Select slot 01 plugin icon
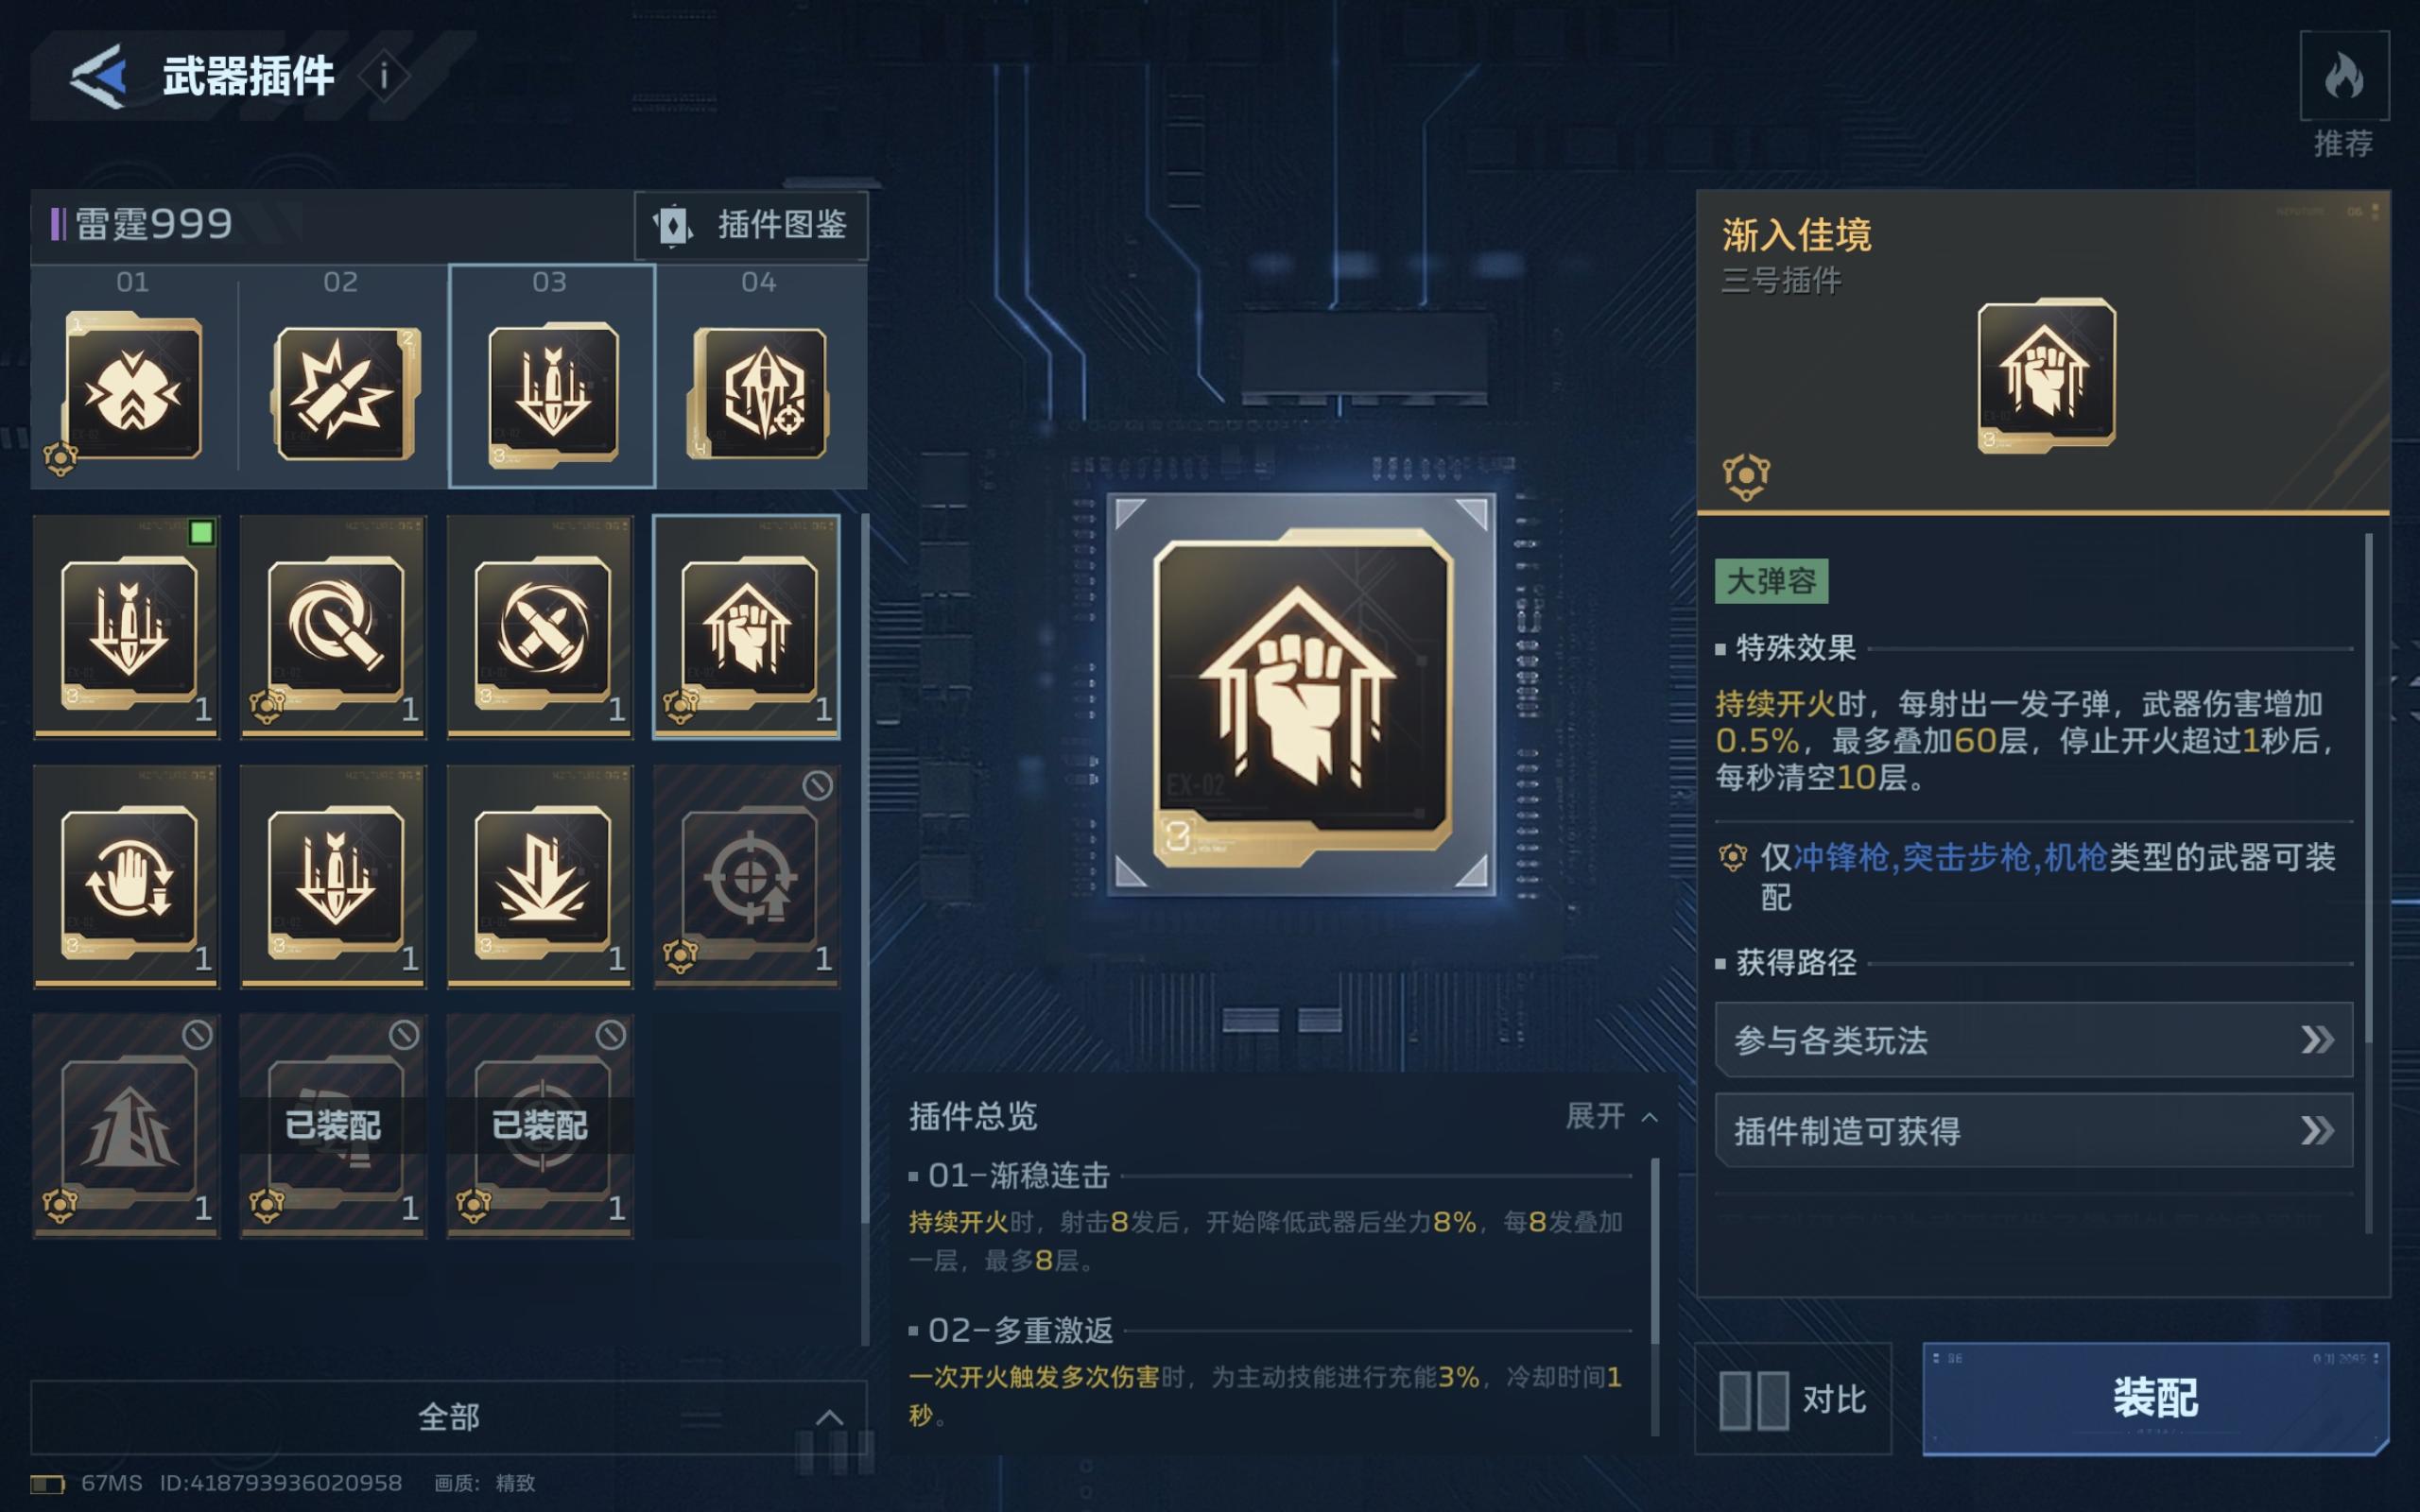This screenshot has width=2420, height=1512. click(133, 389)
